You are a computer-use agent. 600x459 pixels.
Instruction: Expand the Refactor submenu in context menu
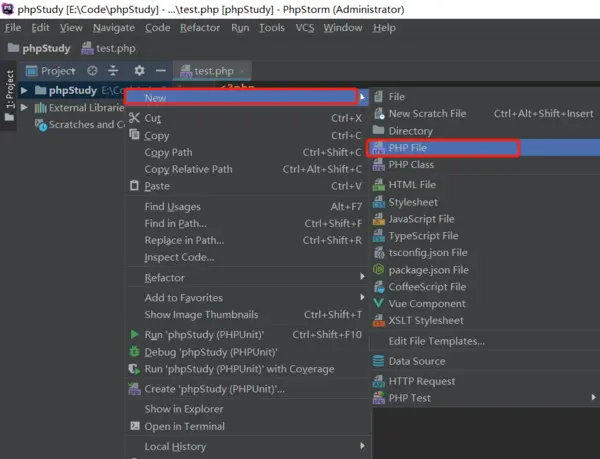[246, 278]
